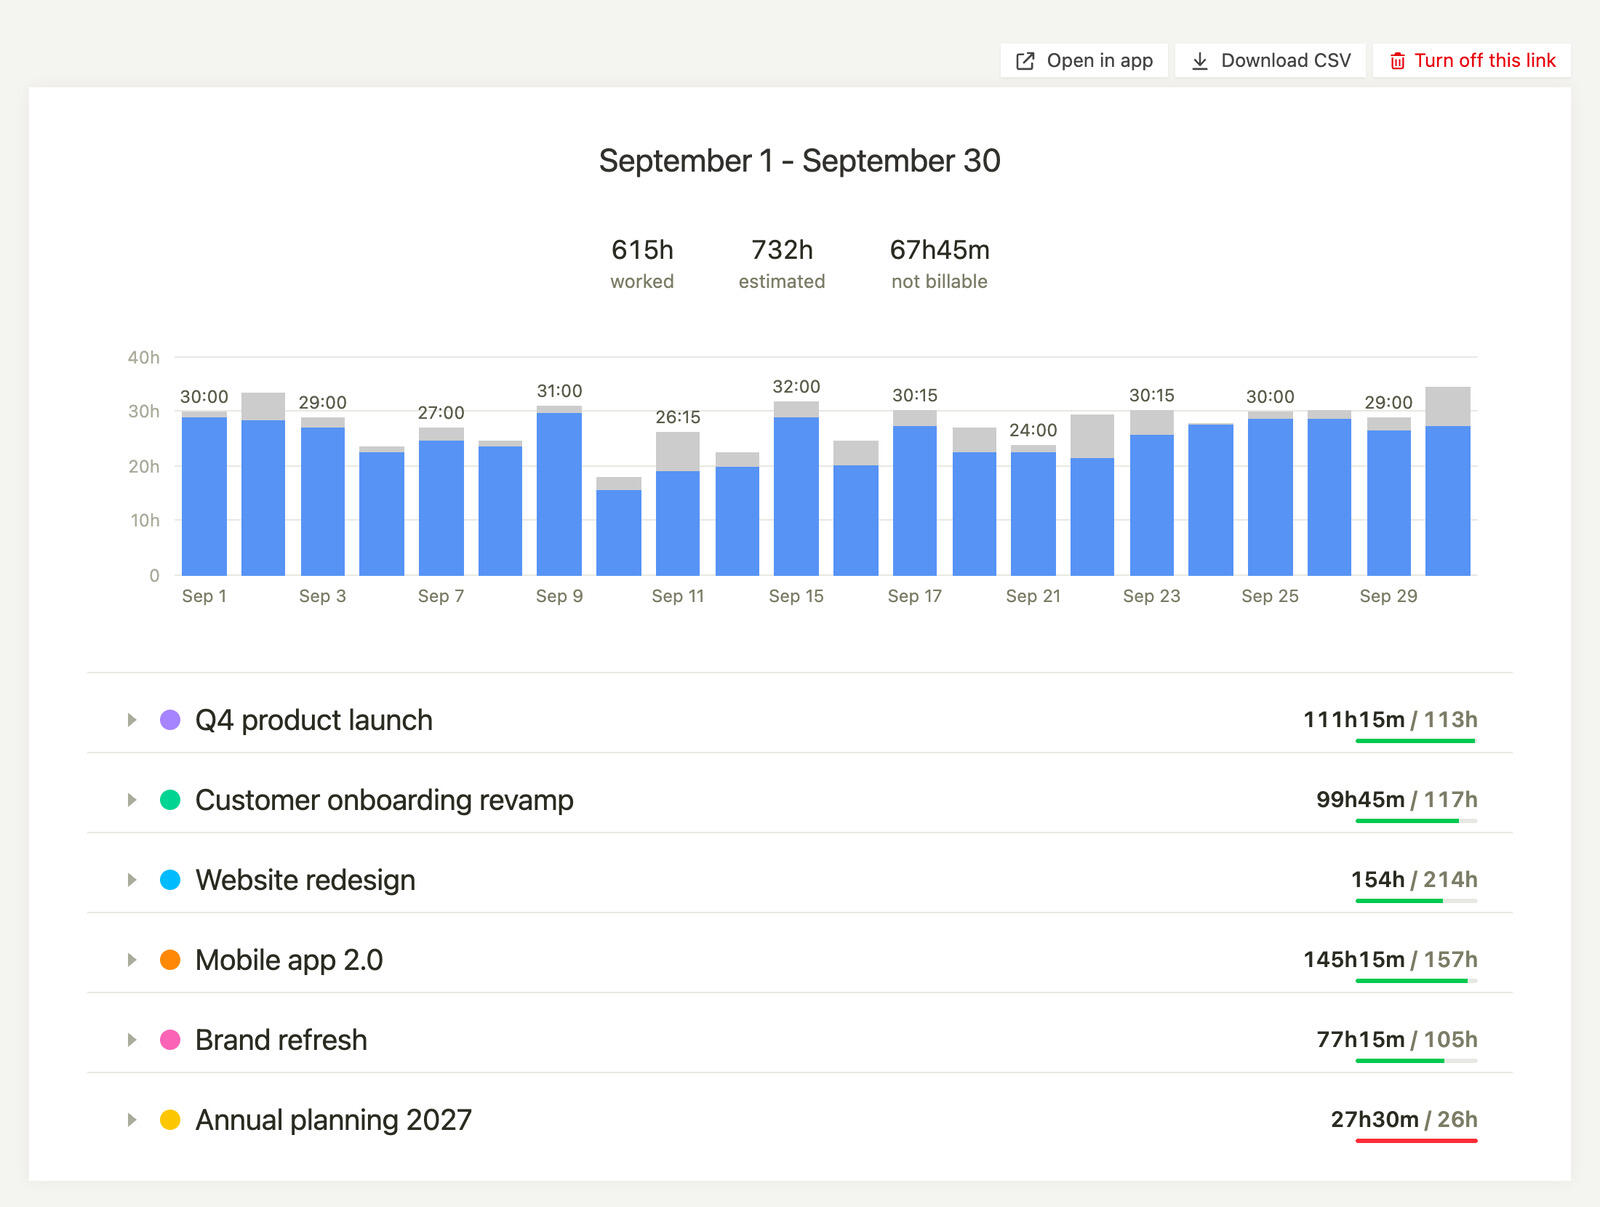Click the Open in app external-link icon

coord(1025,61)
